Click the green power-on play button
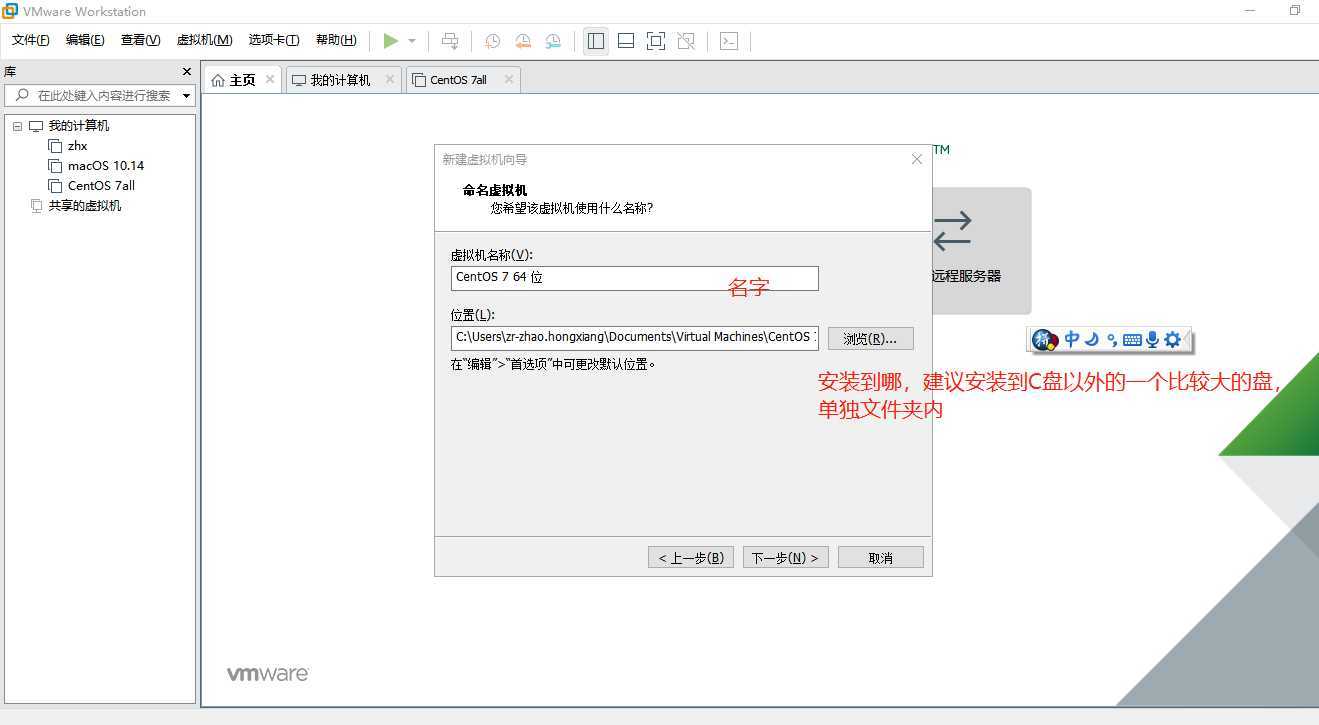Screen dimensions: 1319x725 click(391, 41)
